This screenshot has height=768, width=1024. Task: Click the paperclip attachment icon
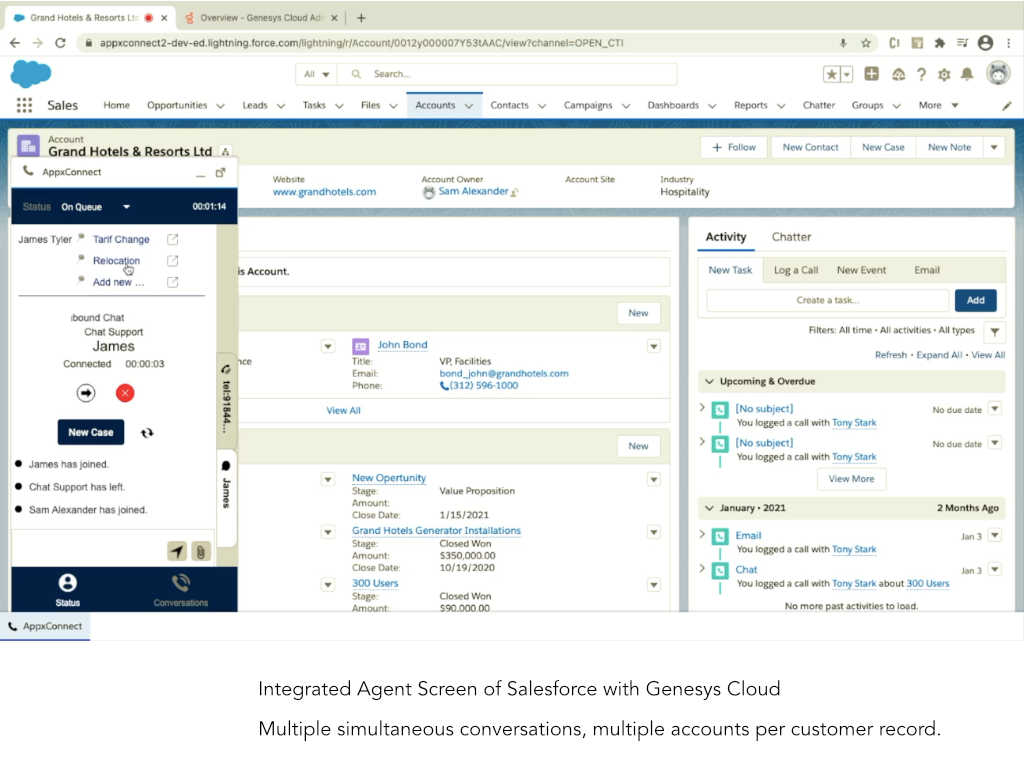point(200,551)
